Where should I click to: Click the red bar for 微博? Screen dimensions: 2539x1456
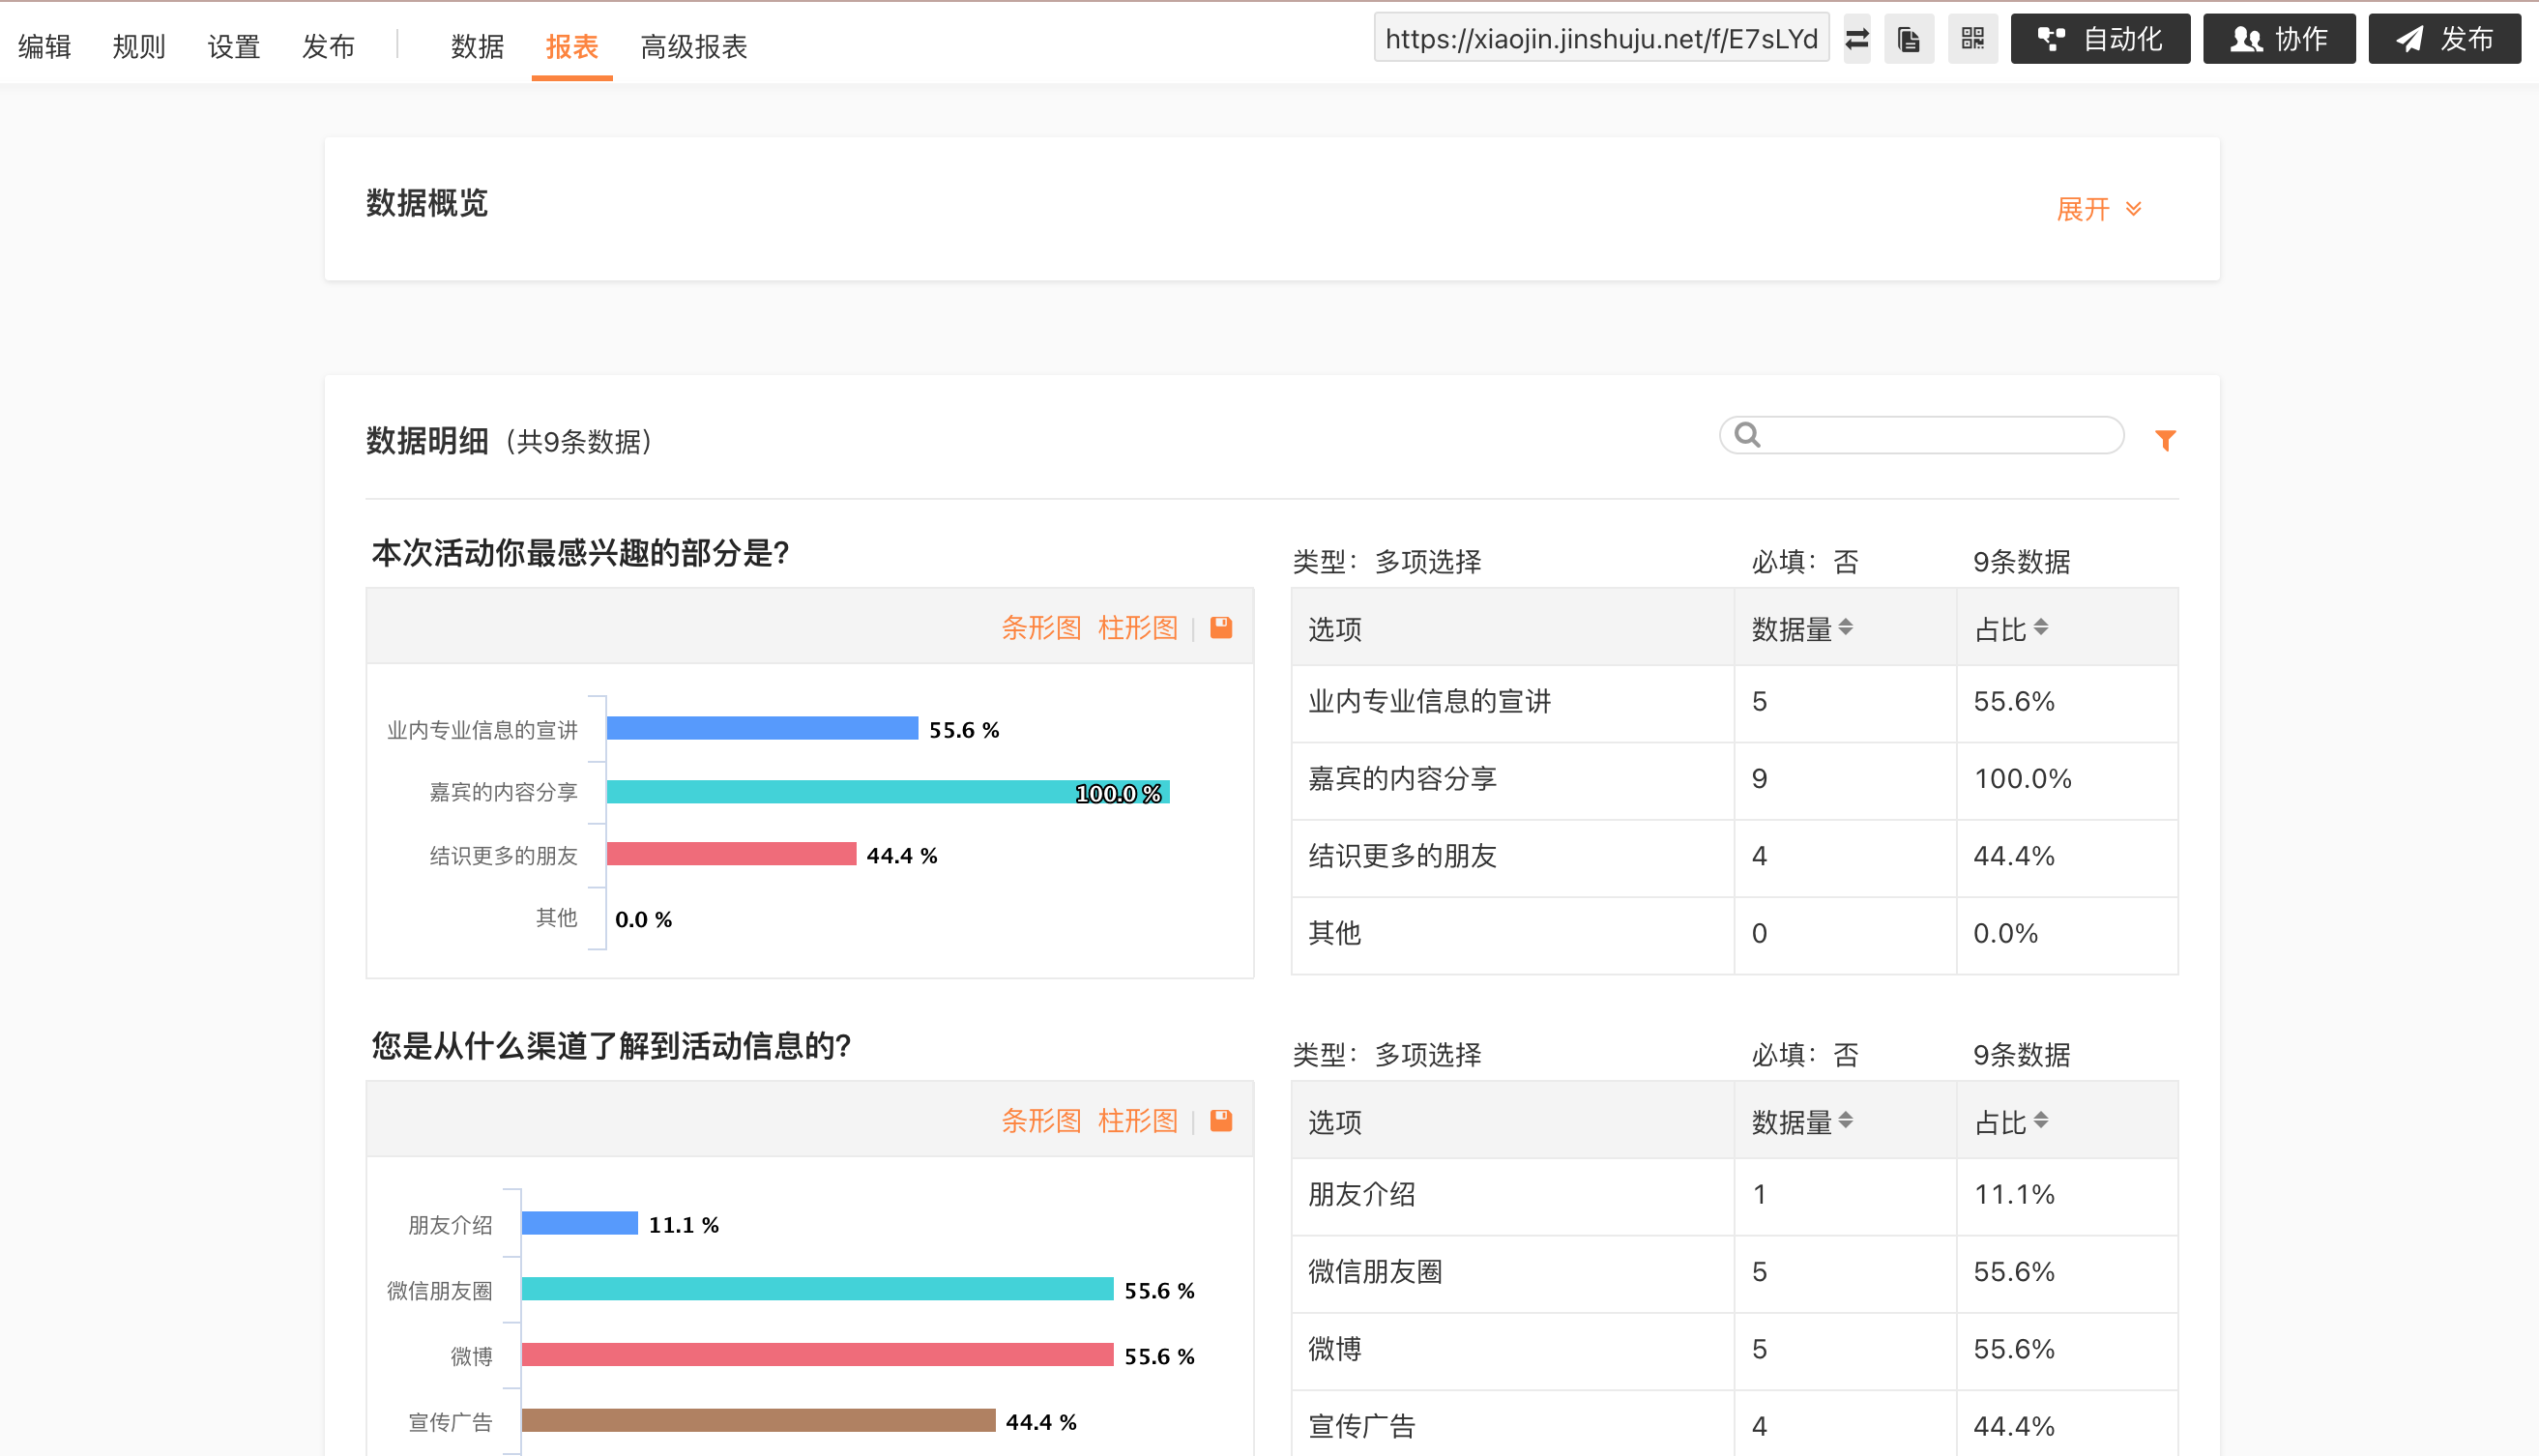pyautogui.click(x=817, y=1354)
